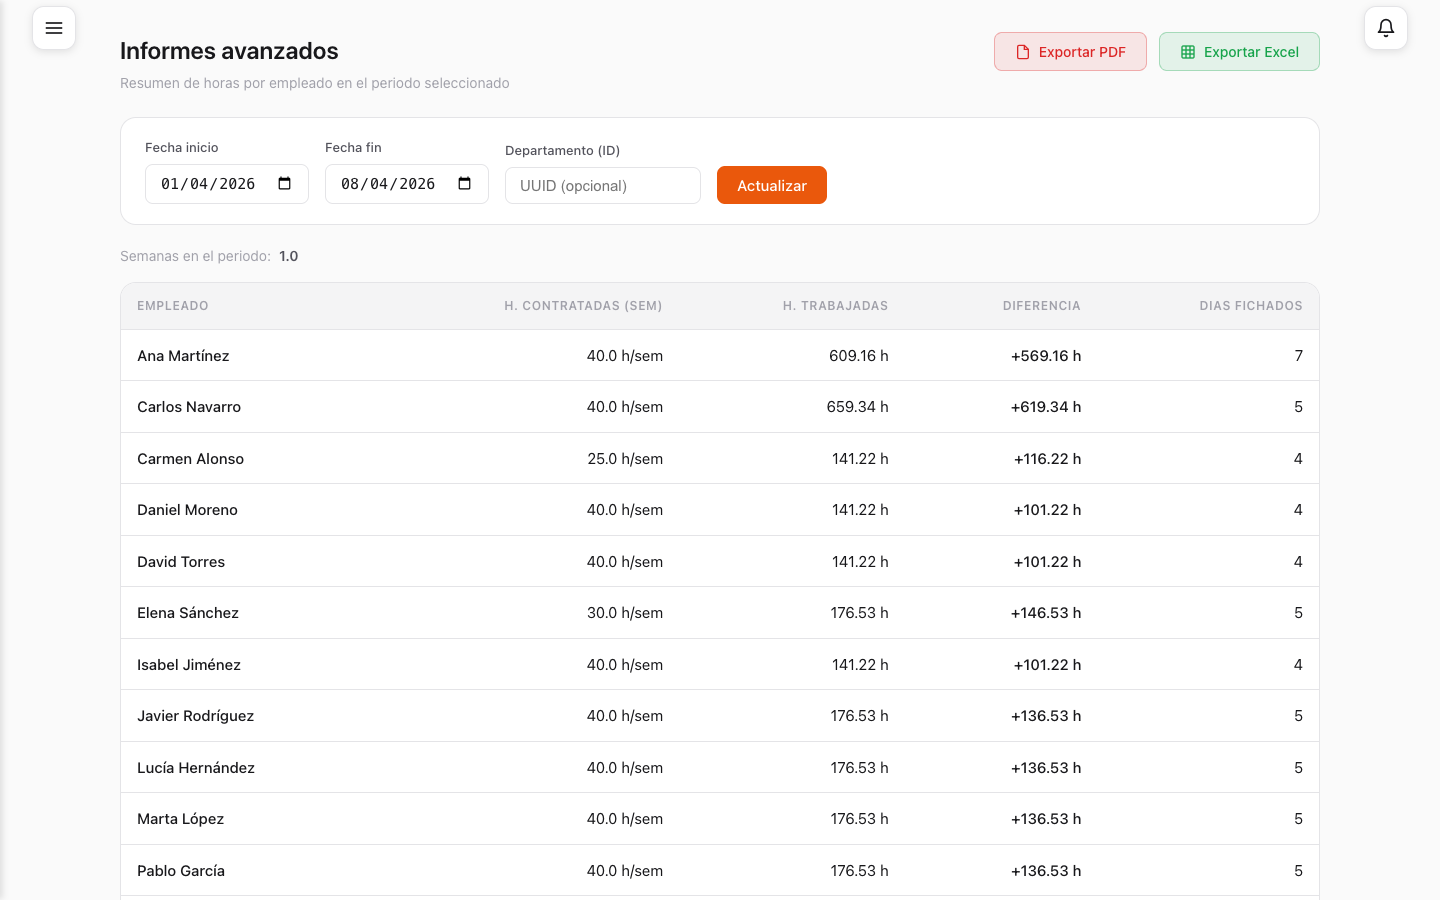Open the notifications bell
Image resolution: width=1440 pixels, height=900 pixels.
coord(1385,28)
